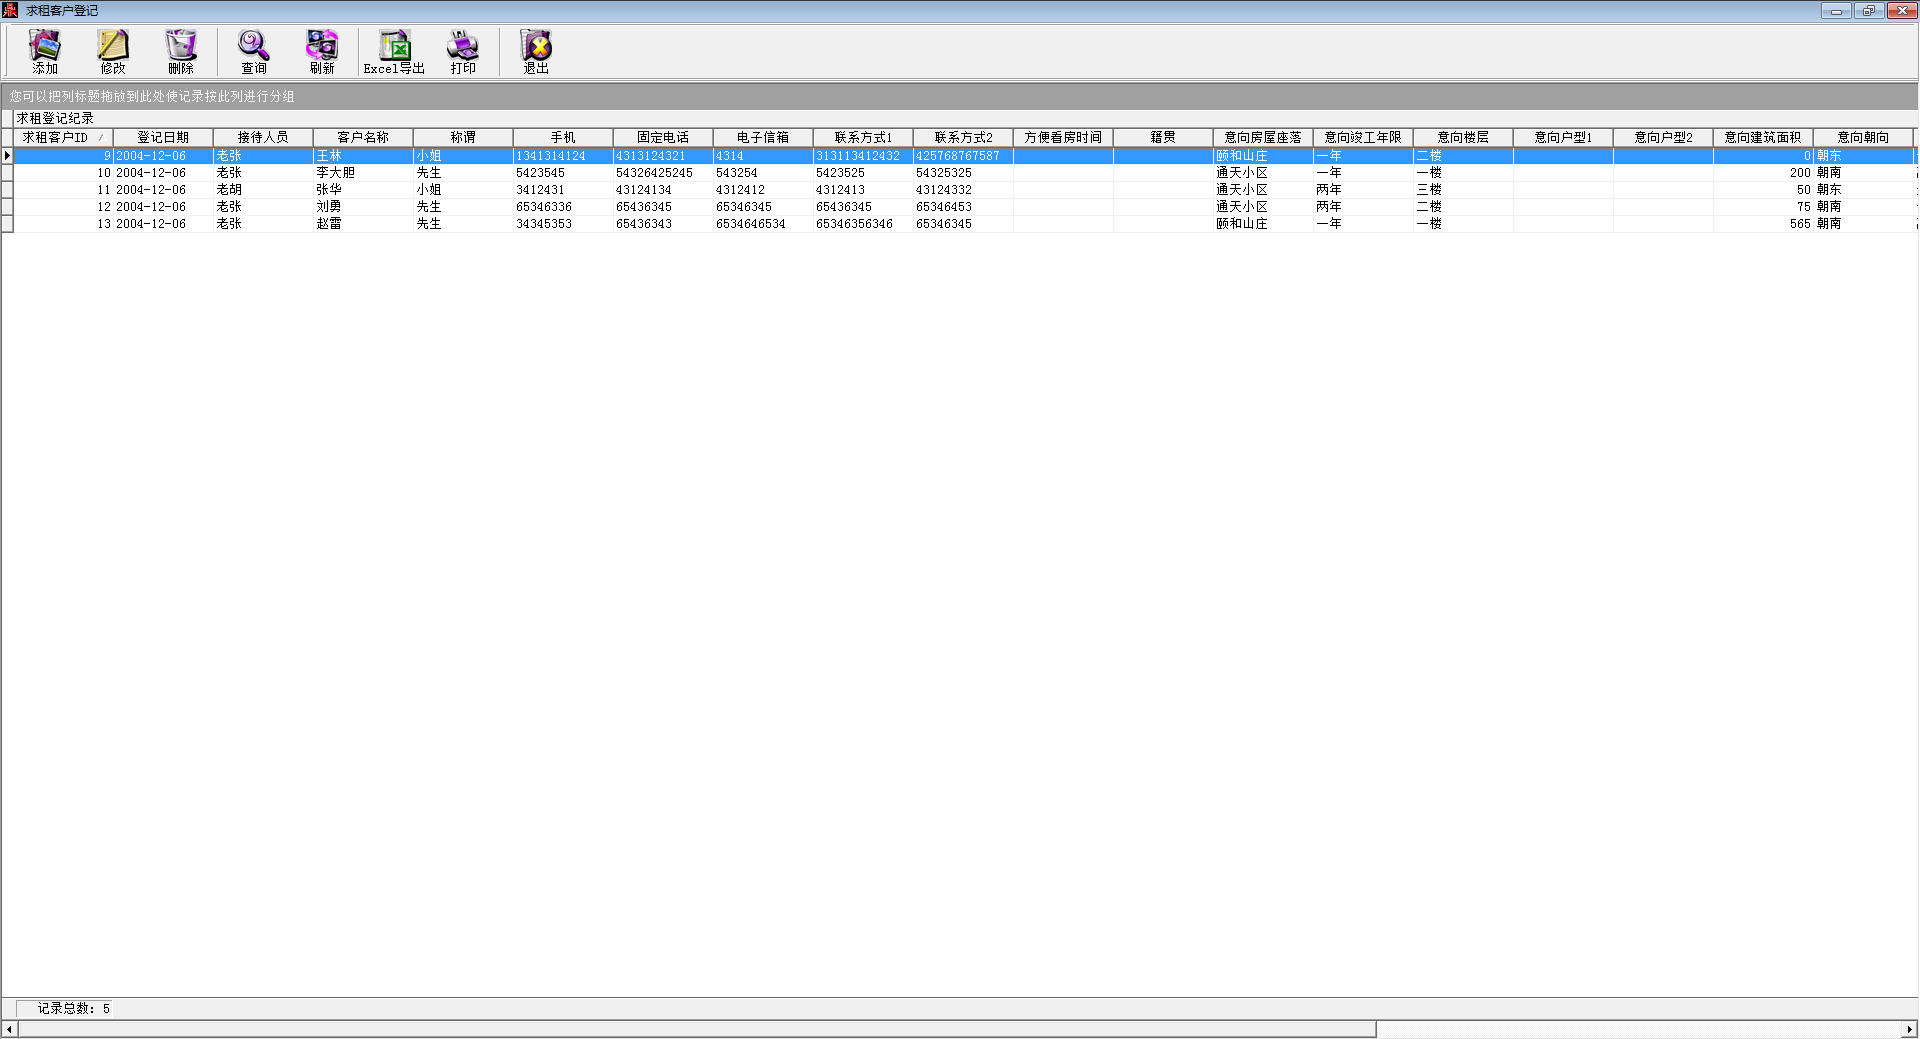Screen dimensions: 1920x1039
Task: Sort by 求租客户ID column header
Action: coord(63,137)
